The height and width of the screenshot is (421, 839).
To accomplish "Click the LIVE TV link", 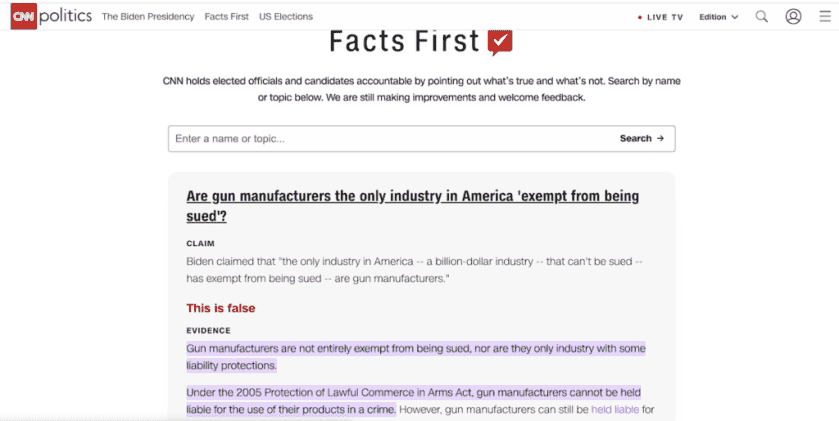I will pyautogui.click(x=665, y=17).
